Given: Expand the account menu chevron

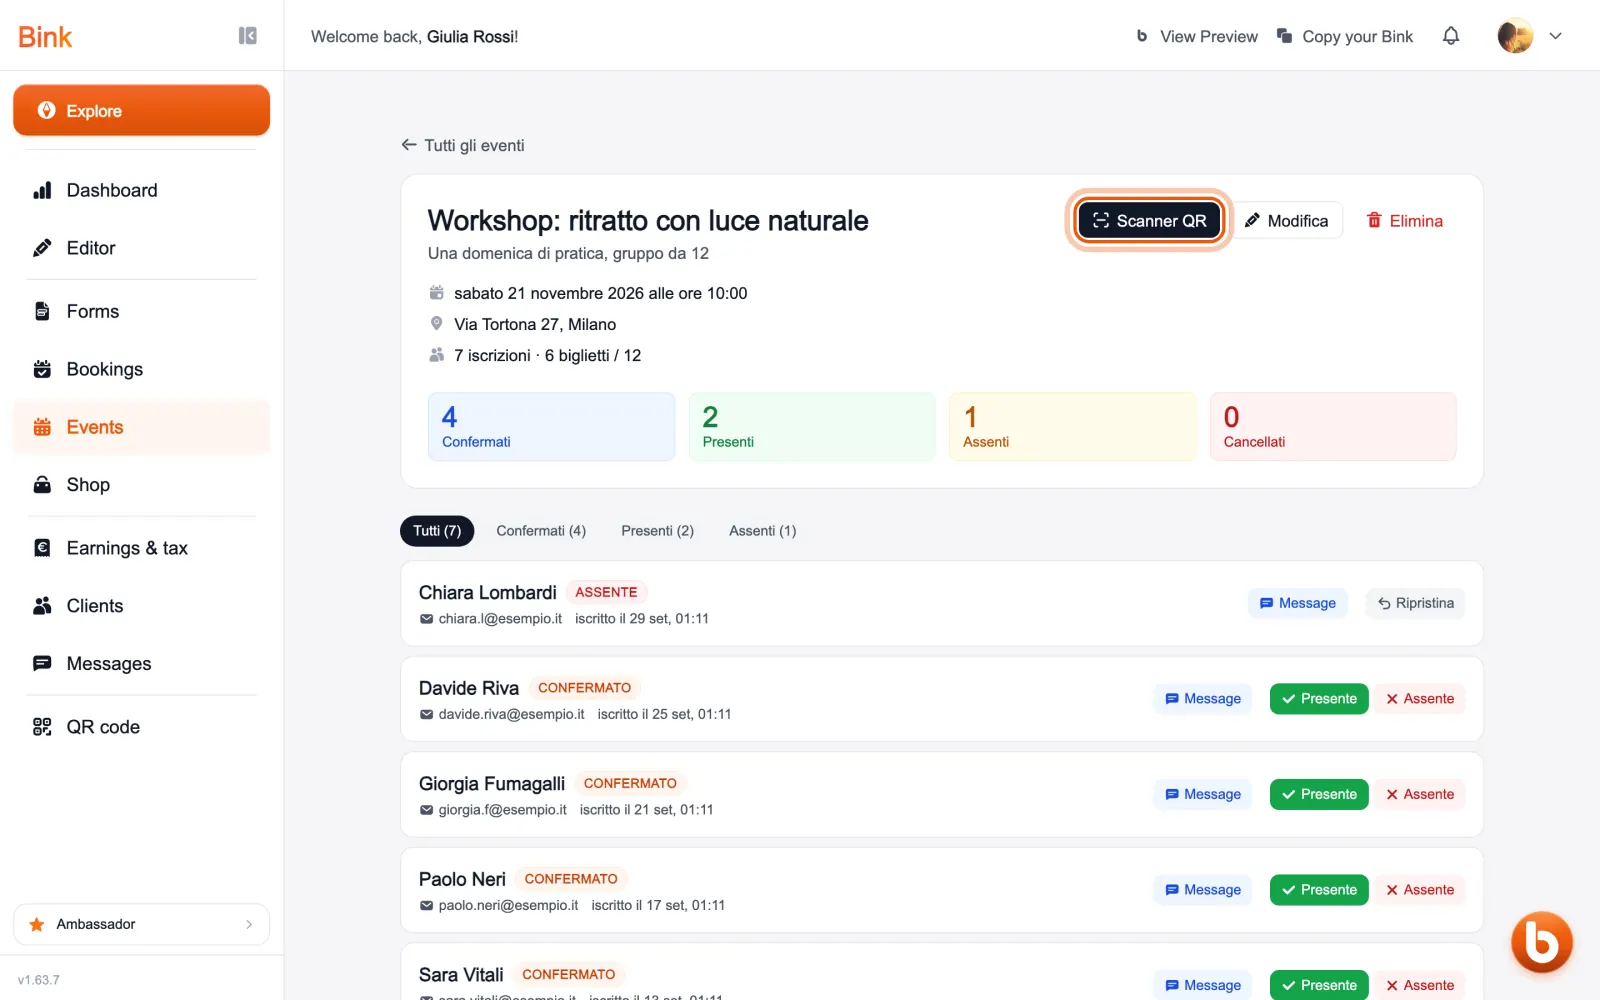Looking at the screenshot, I should 1556,36.
